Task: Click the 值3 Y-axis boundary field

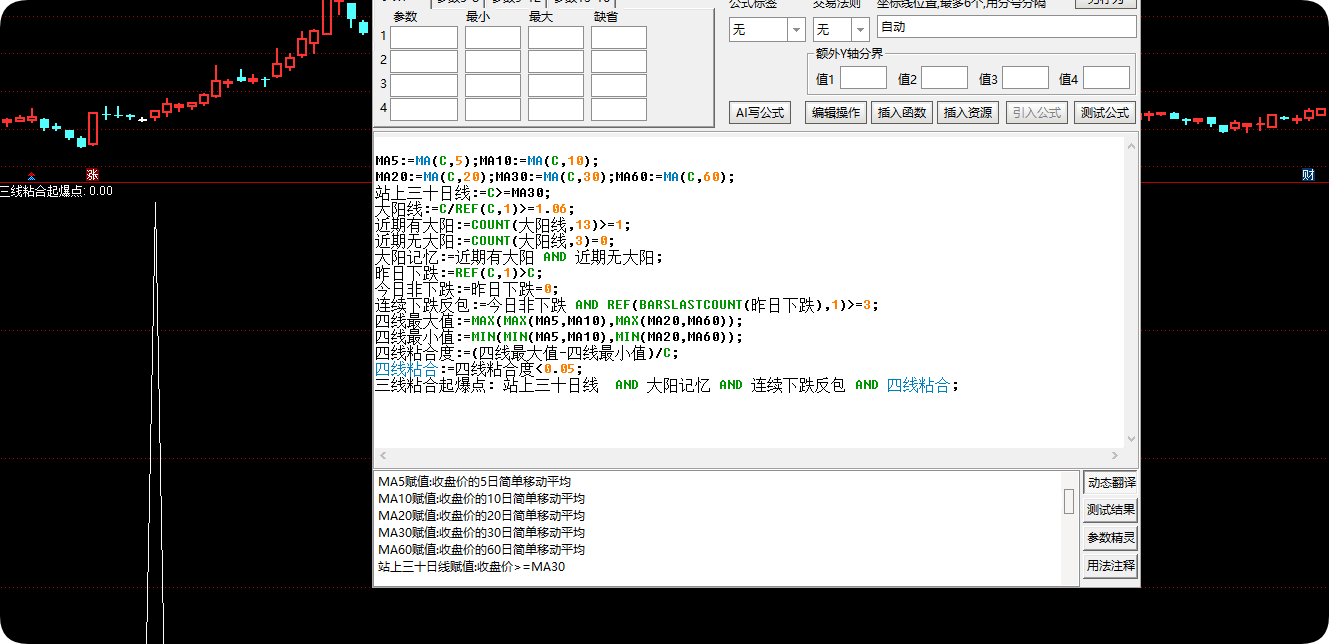Action: 1025,78
